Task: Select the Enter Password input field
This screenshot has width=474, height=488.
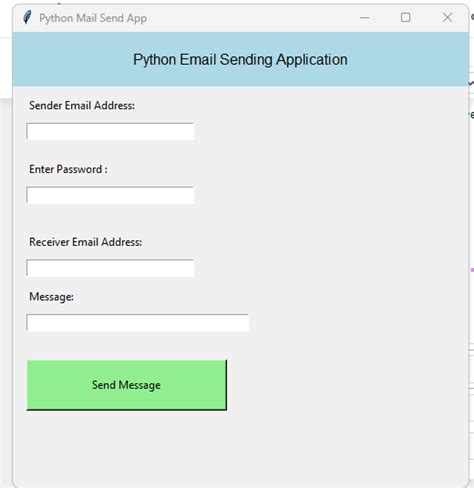Action: (x=110, y=195)
